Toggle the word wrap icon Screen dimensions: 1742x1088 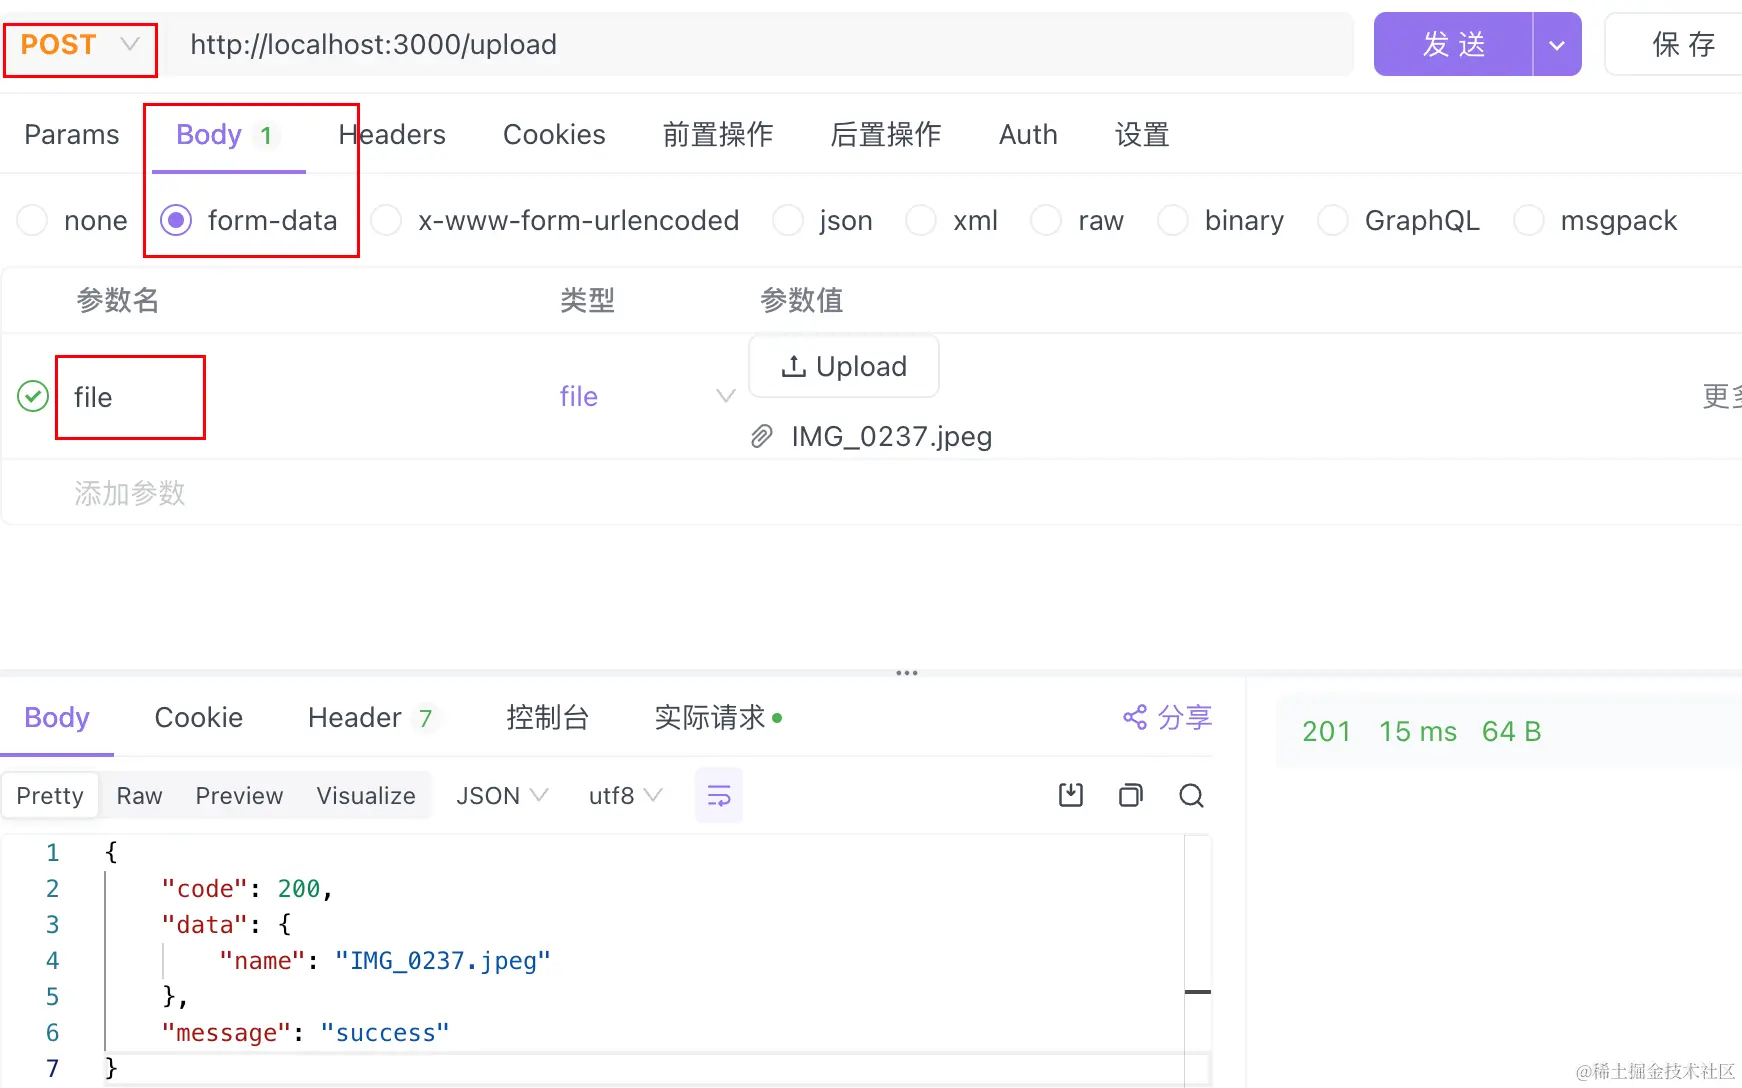coord(719,795)
